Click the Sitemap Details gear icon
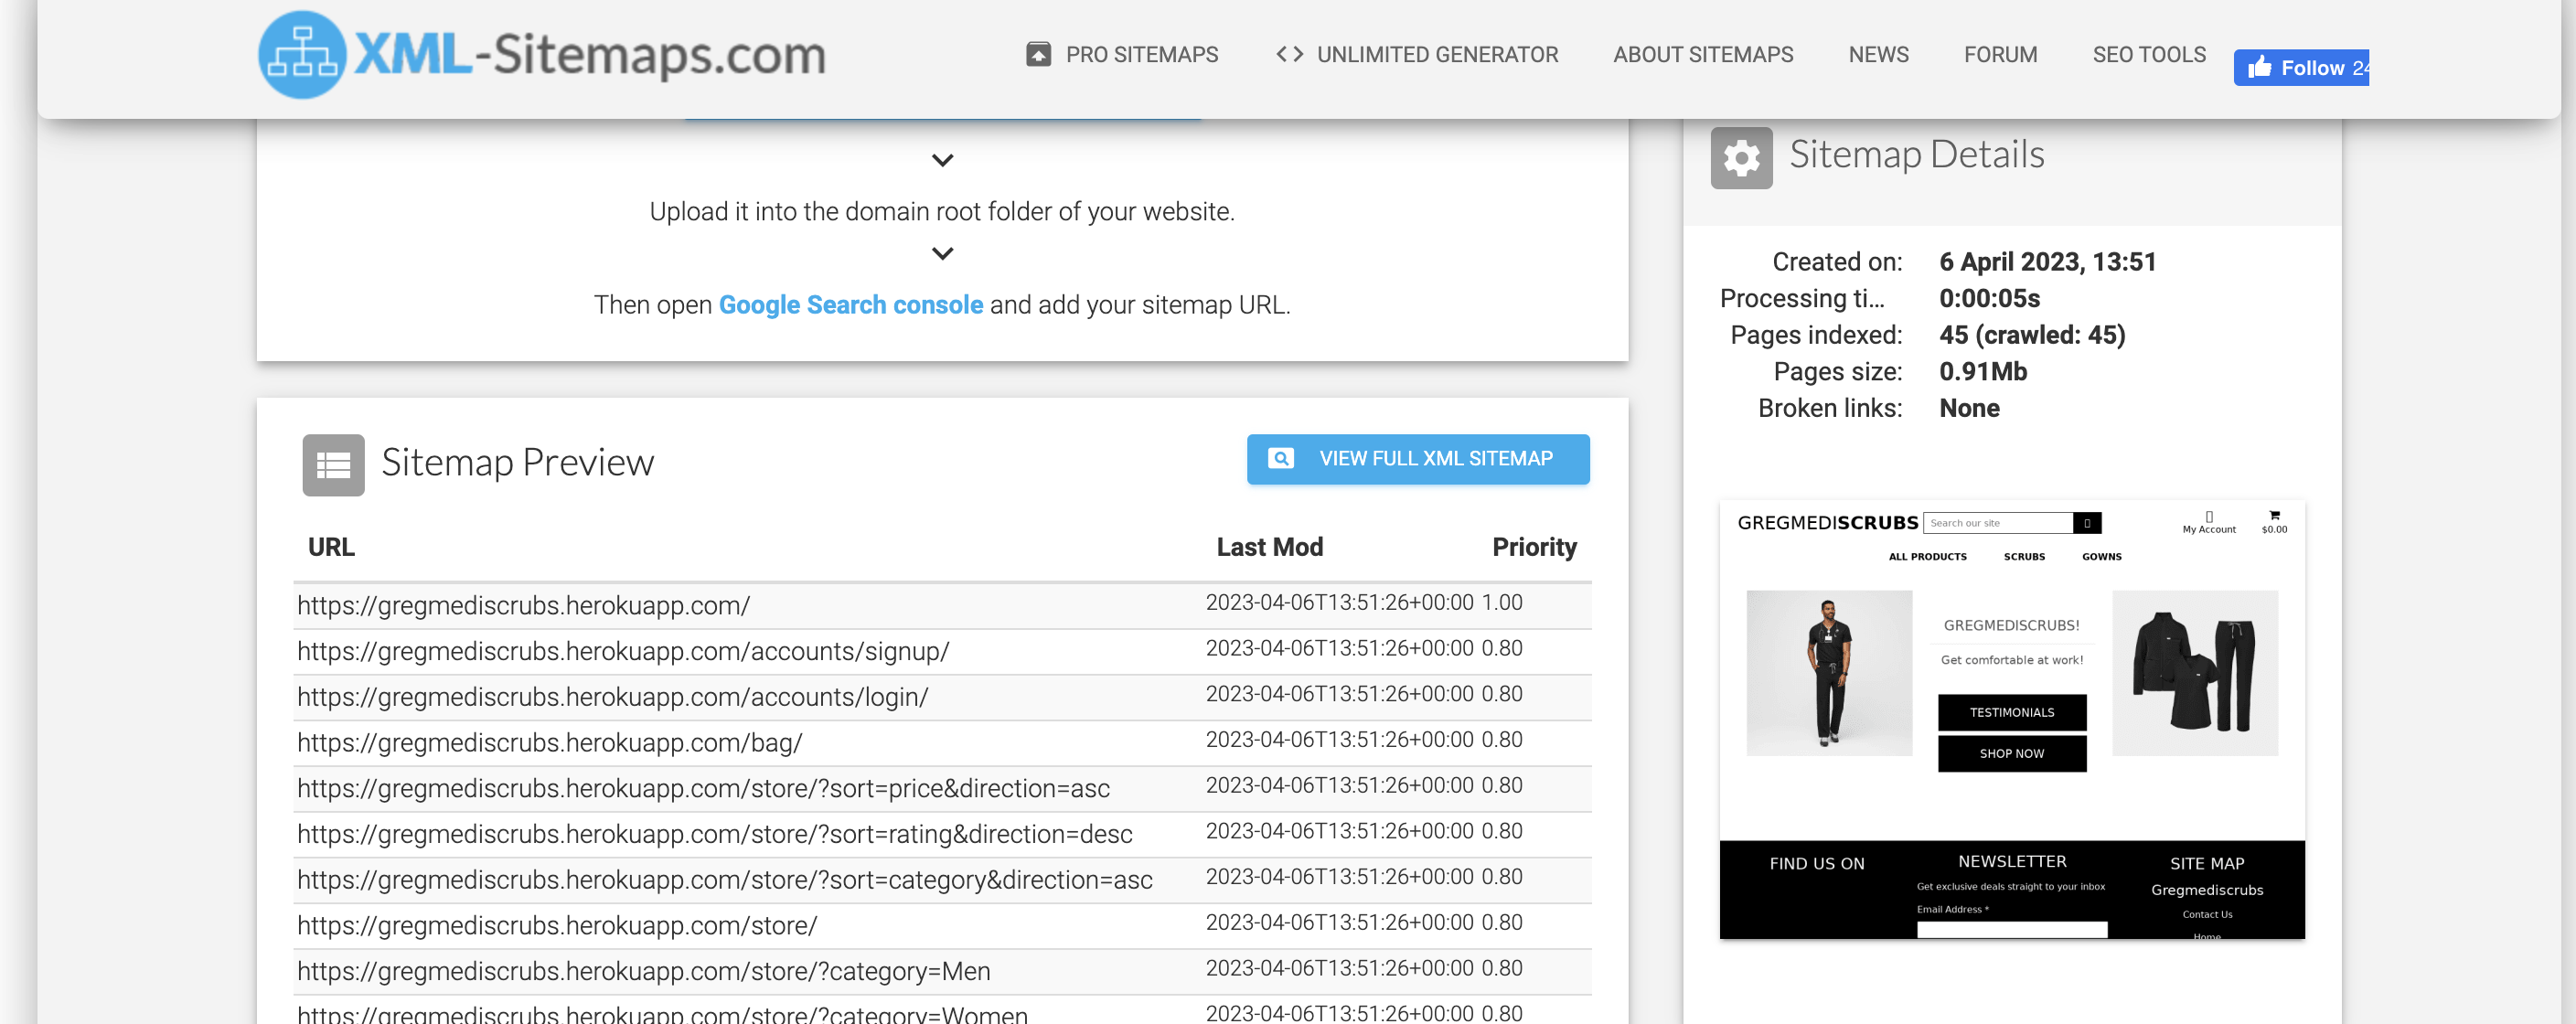The width and height of the screenshot is (2576, 1024). click(1740, 158)
